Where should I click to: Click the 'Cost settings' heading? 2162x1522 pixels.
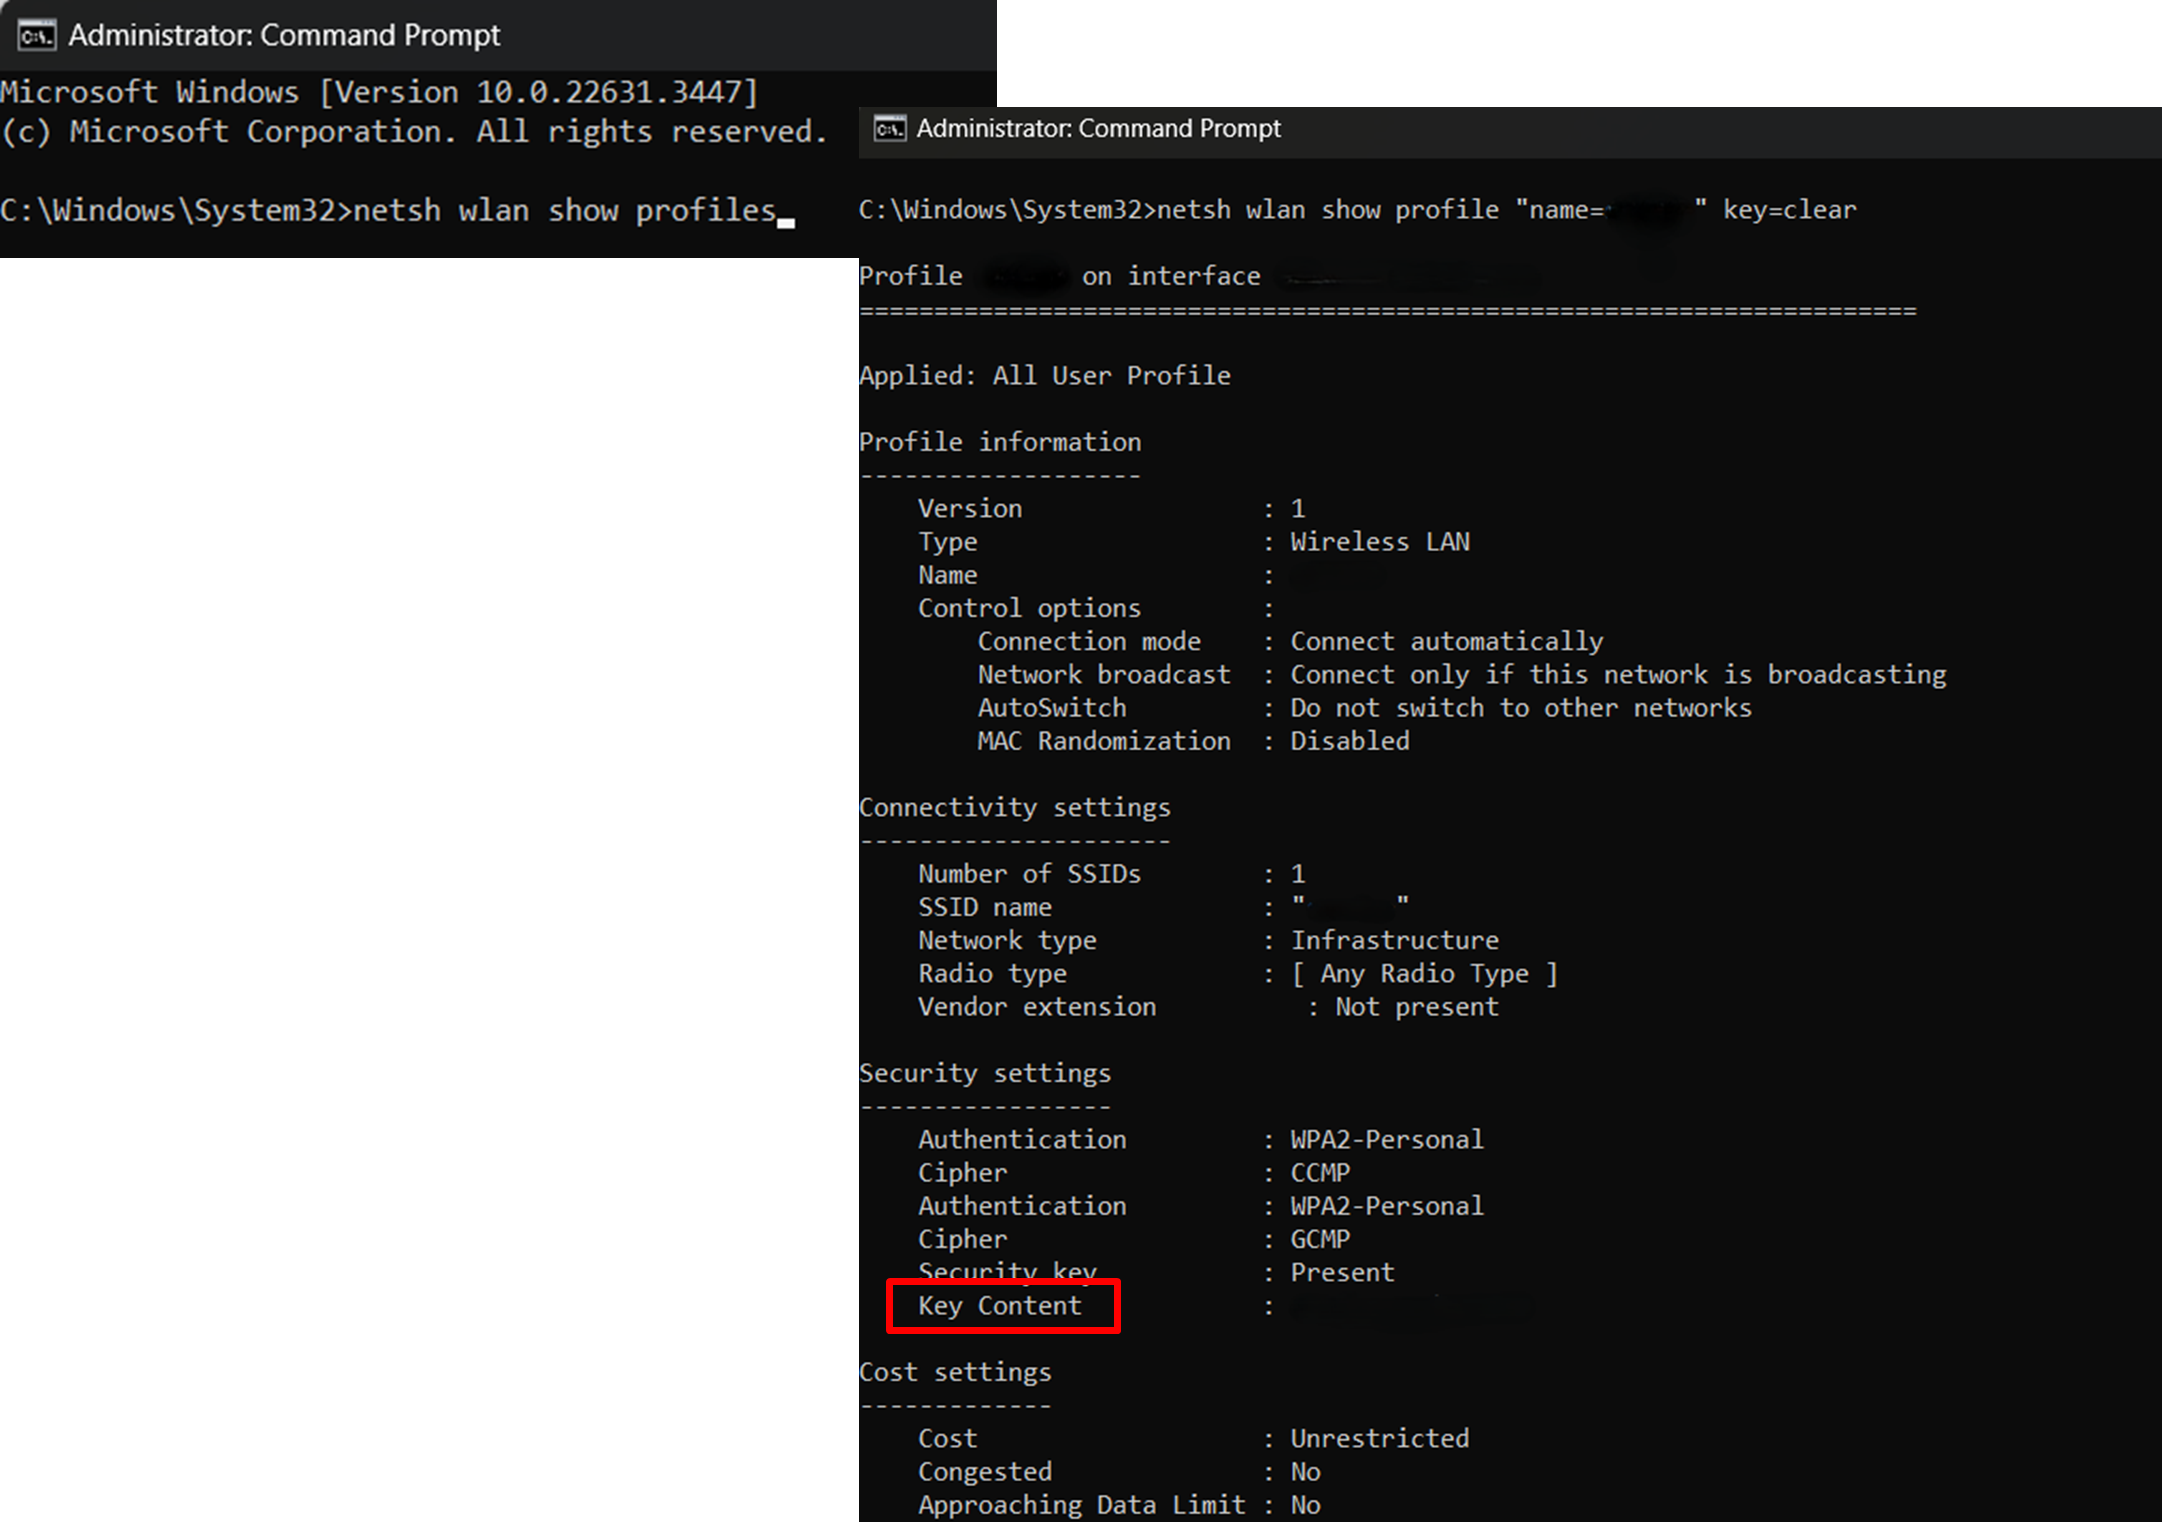pos(955,1373)
